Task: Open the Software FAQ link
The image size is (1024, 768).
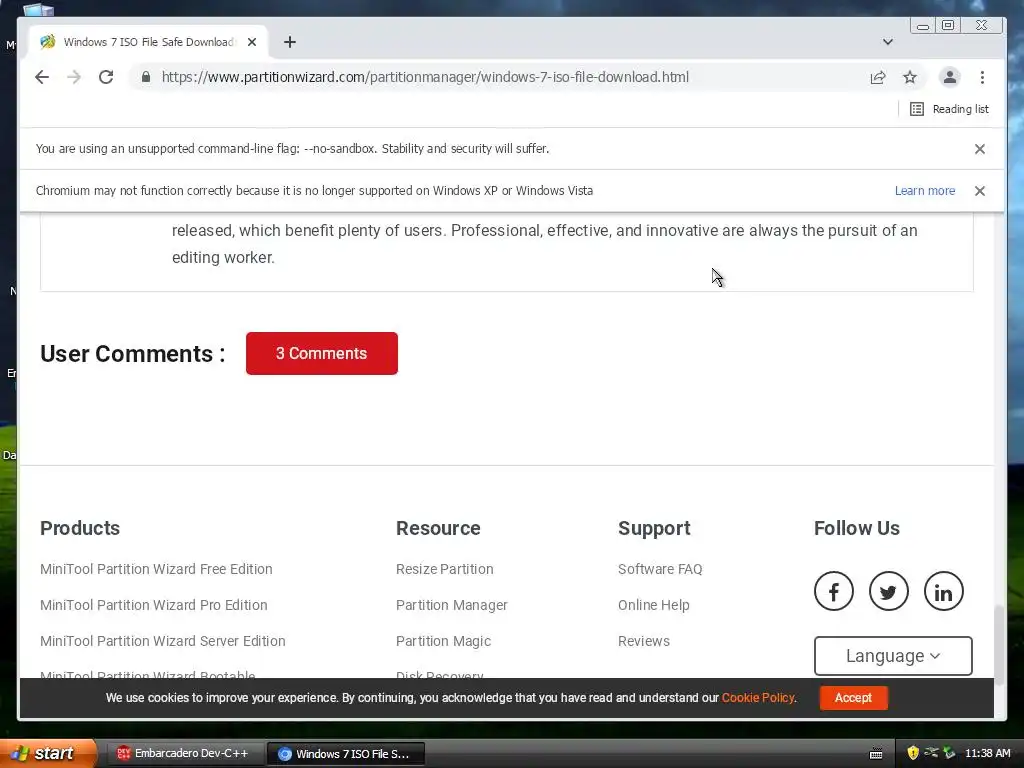Action: coord(660,569)
